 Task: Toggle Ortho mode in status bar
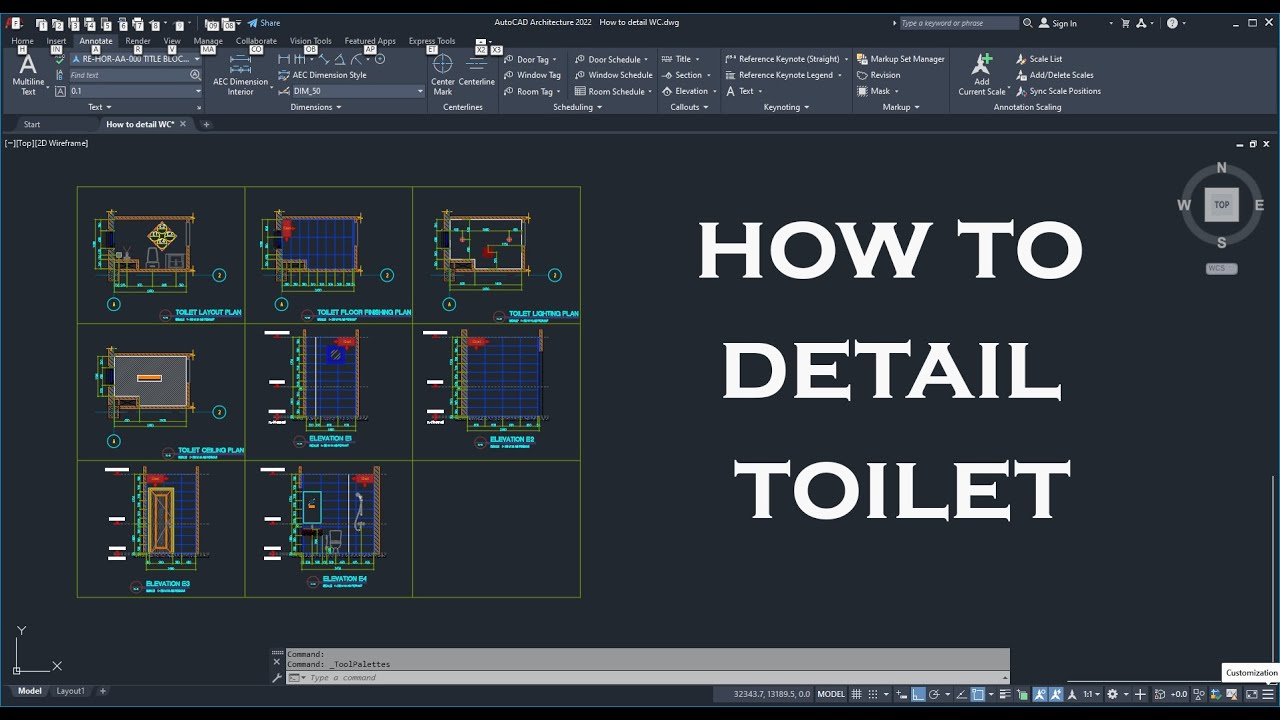[x=918, y=694]
